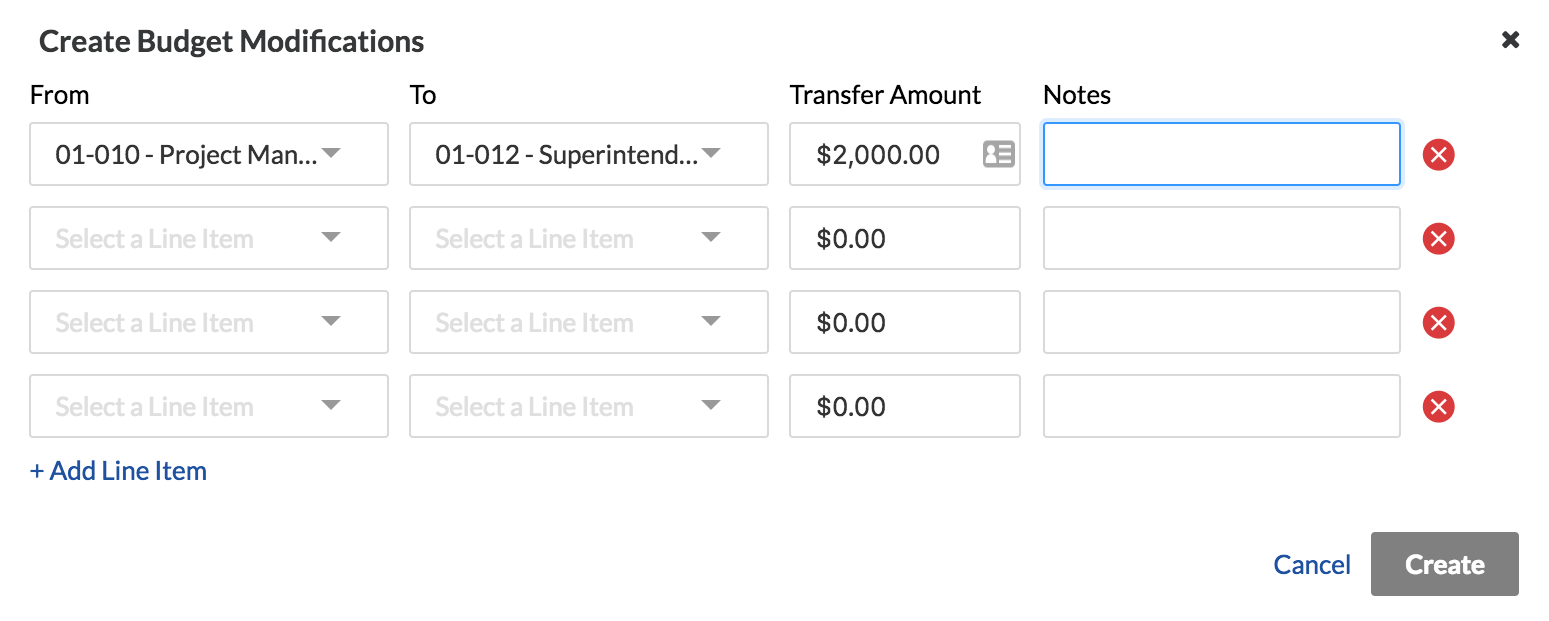Add a new line item

[118, 470]
